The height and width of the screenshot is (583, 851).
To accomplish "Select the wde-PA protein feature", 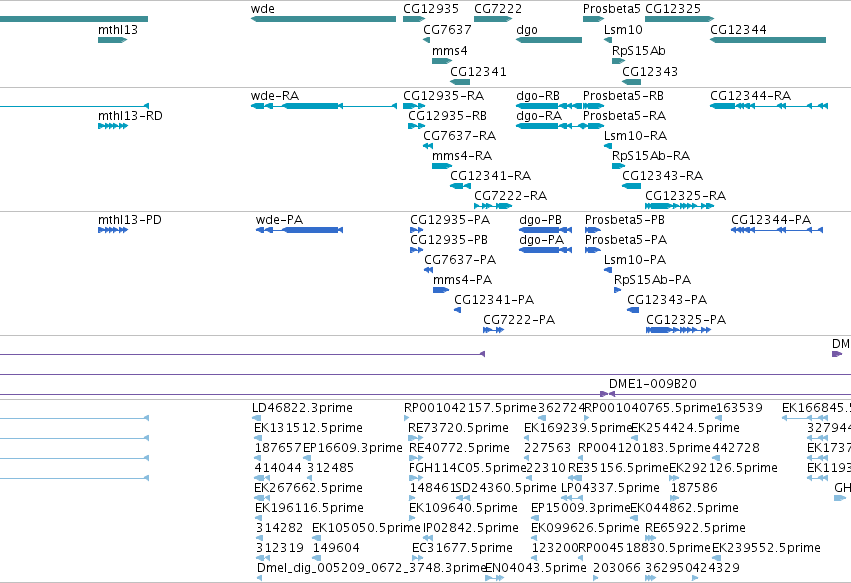I will pyautogui.click(x=299, y=230).
